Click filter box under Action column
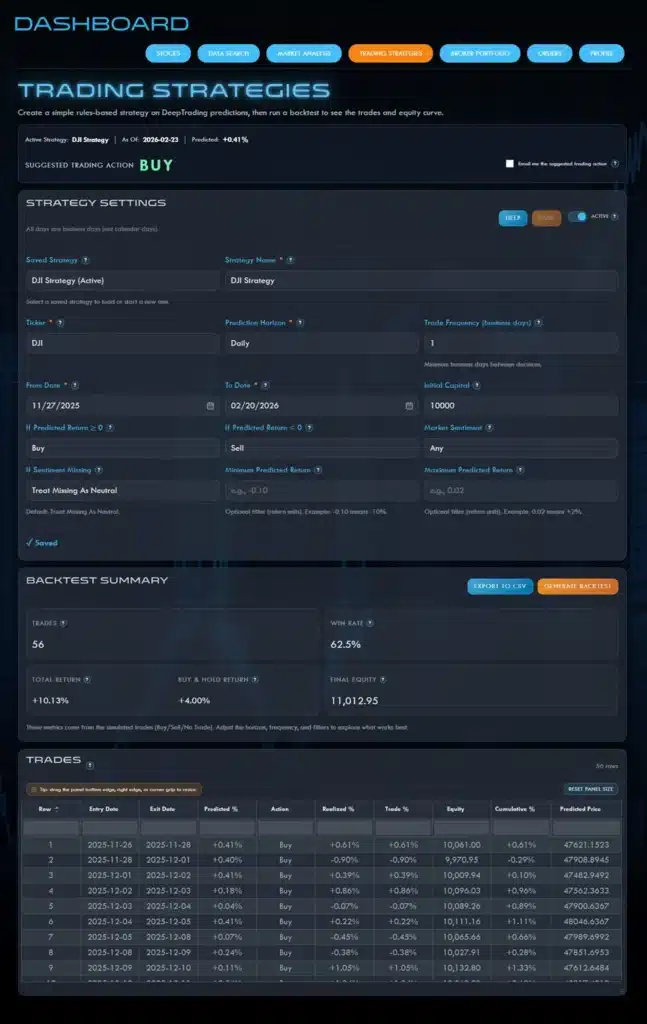This screenshot has width=647, height=1024. pos(286,828)
